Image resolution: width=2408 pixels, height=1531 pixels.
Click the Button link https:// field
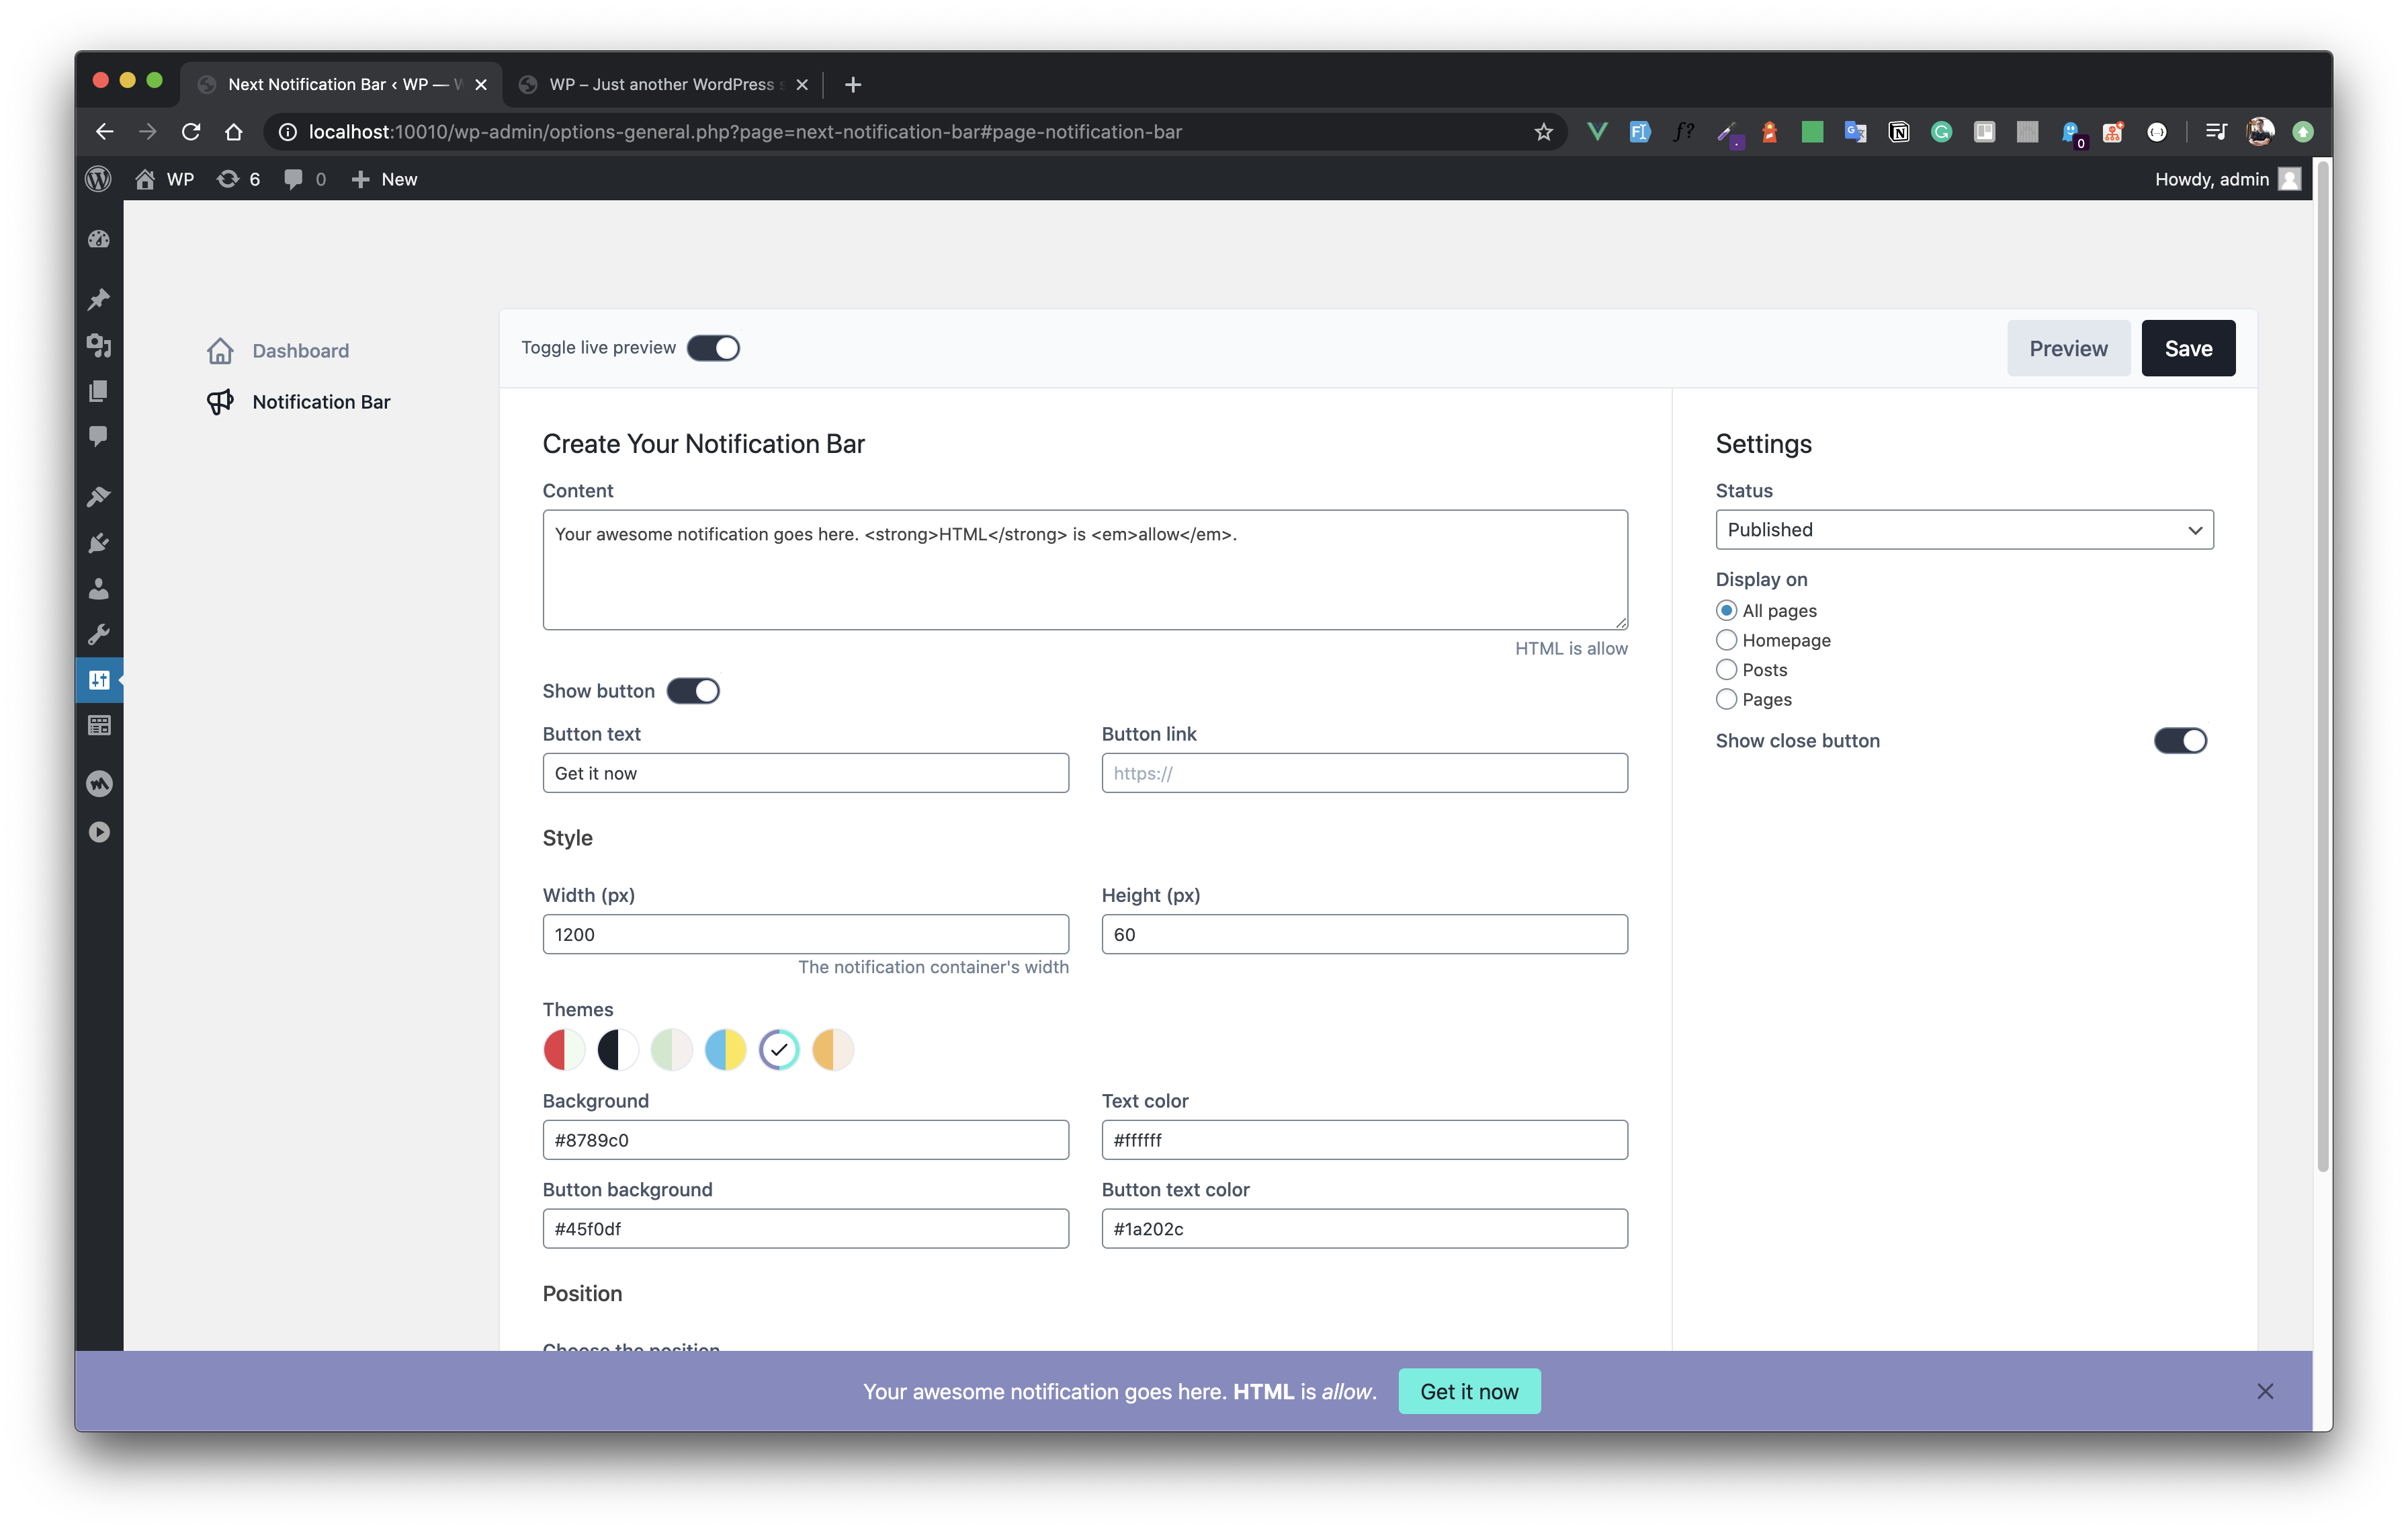pyautogui.click(x=1364, y=773)
